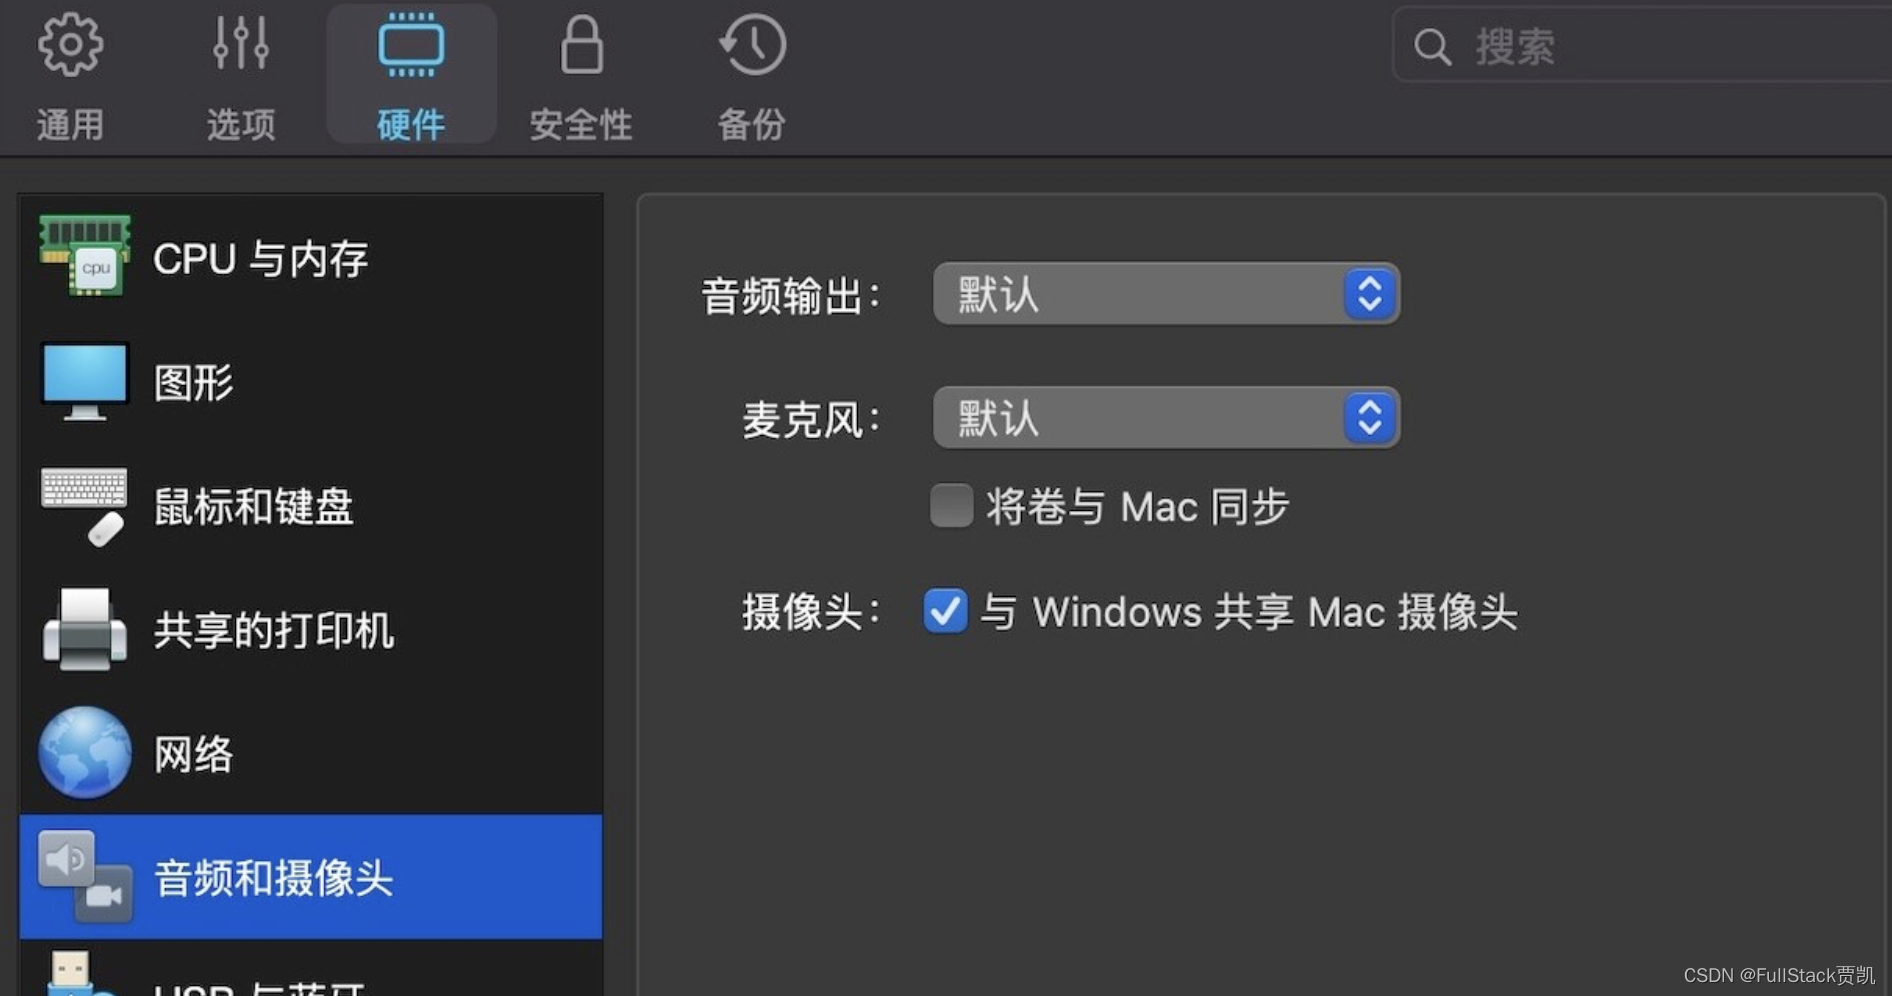Open the 选项 sliders icon
The image size is (1892, 996).
(x=241, y=43)
